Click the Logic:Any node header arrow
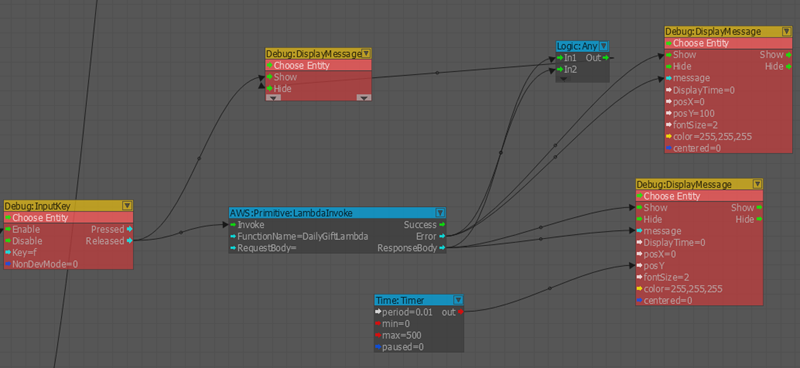 [x=604, y=46]
